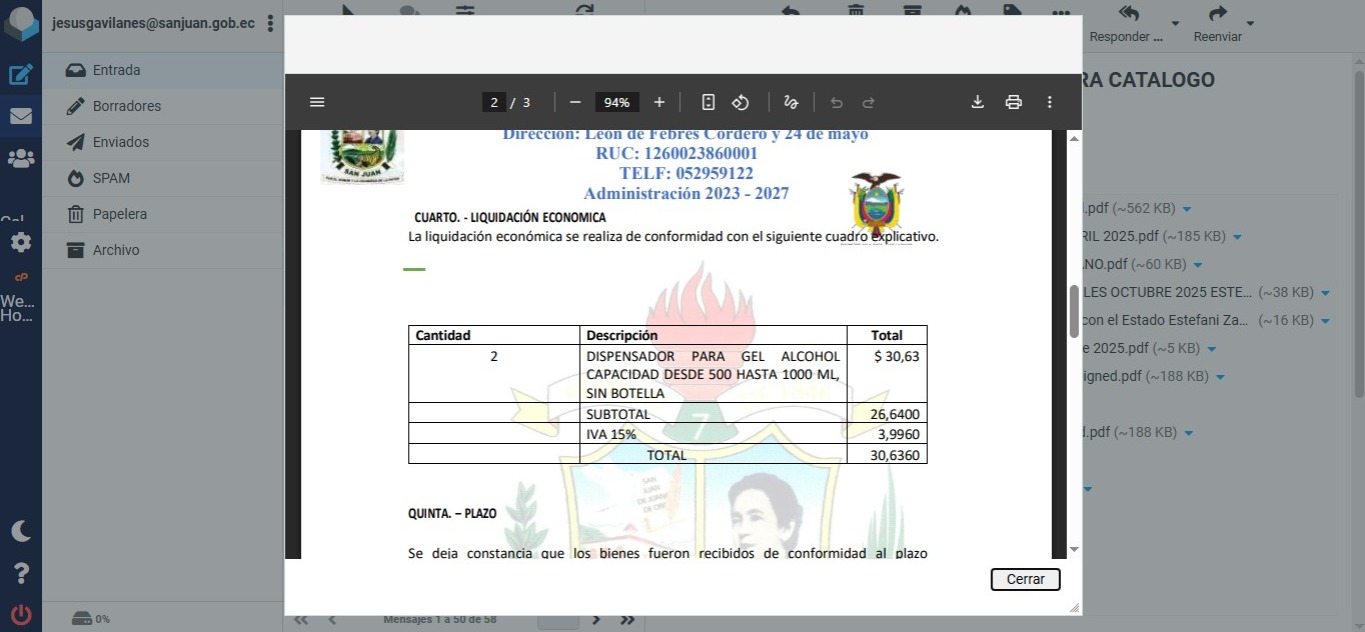
Task: Click the page number input field
Action: pyautogui.click(x=494, y=102)
